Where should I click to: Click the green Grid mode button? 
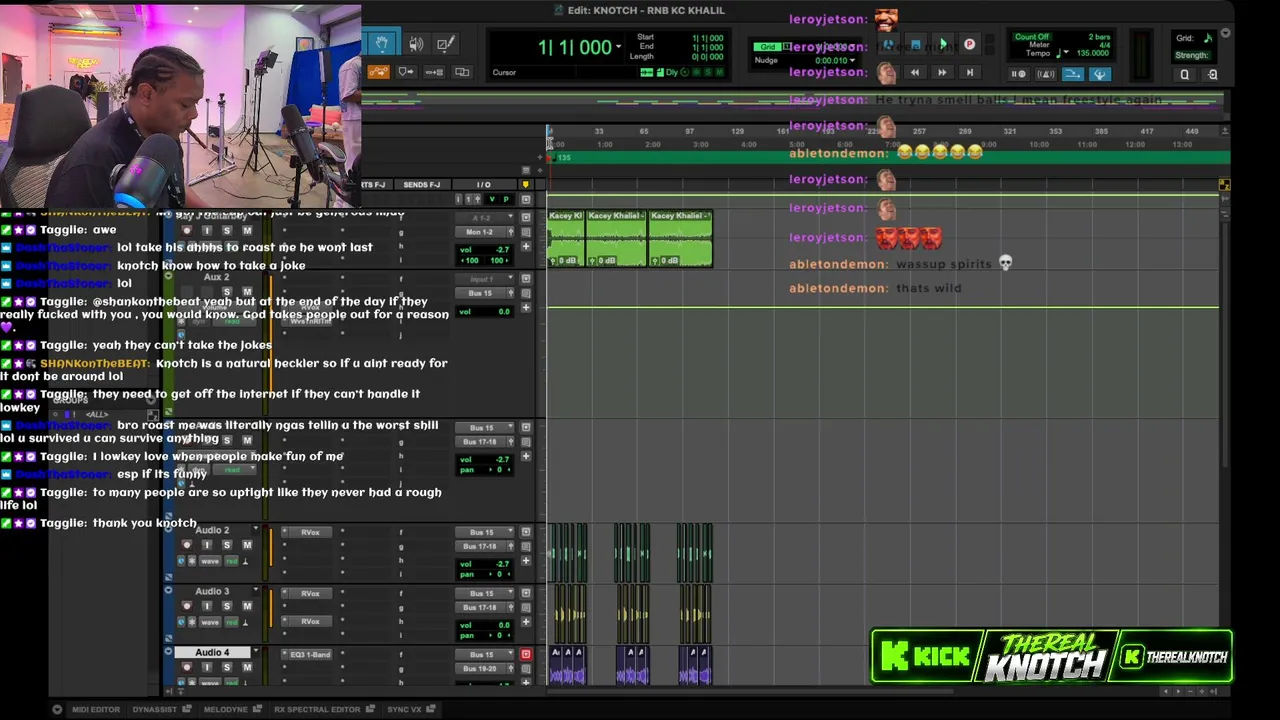click(x=767, y=47)
